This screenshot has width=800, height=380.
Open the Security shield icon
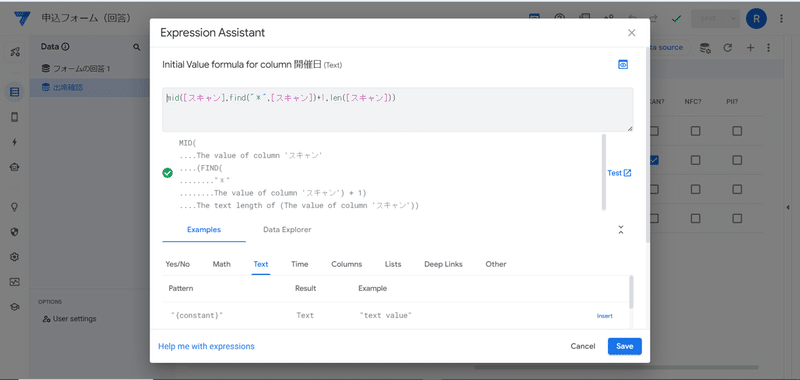point(14,232)
